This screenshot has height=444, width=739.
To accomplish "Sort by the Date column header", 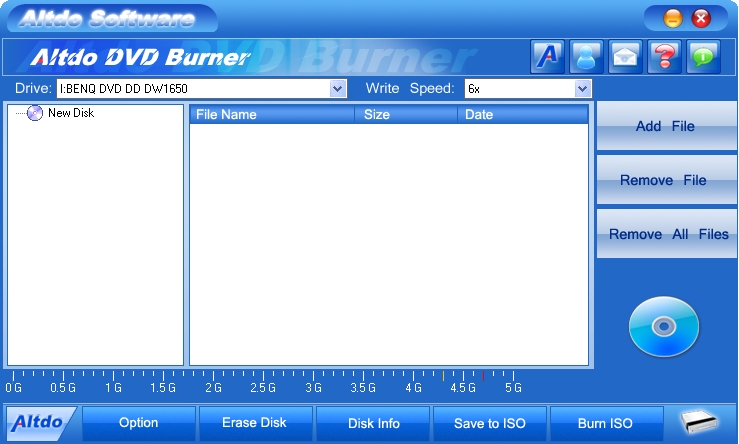I will 523,115.
